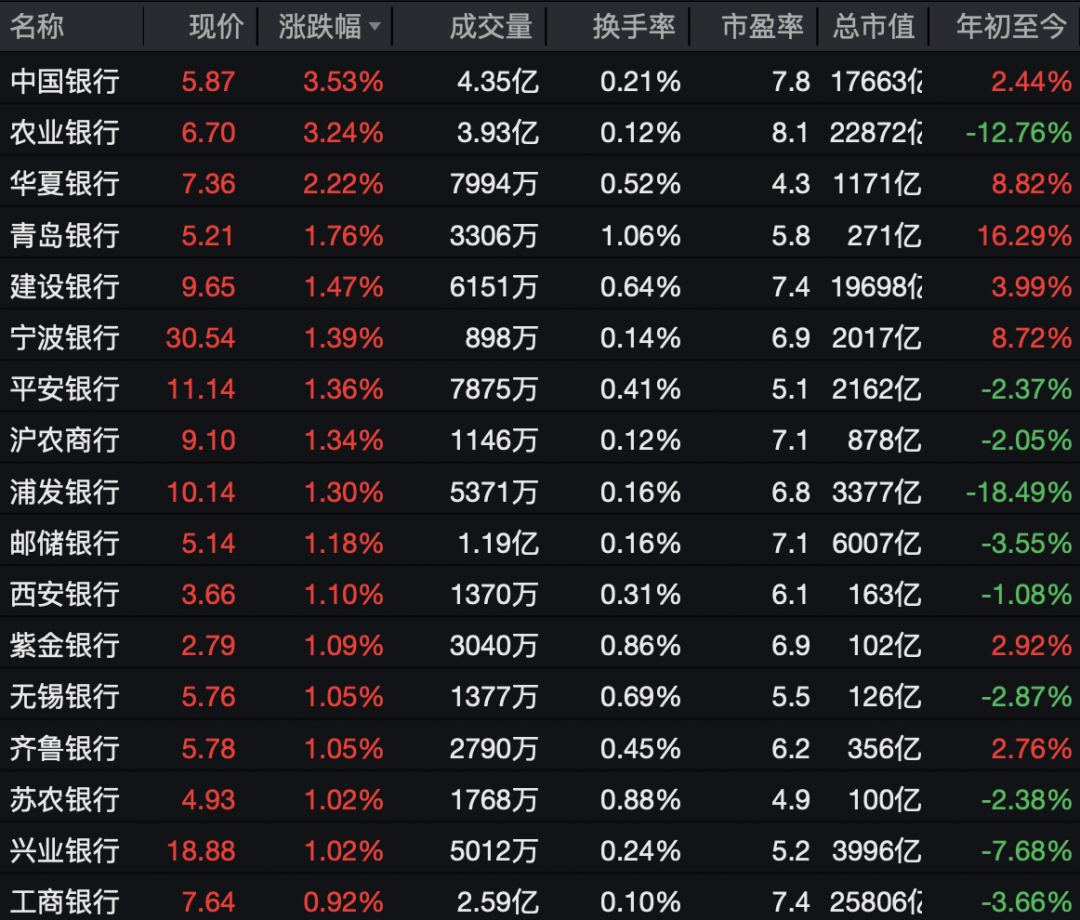Open 华夏银行 stock details
Viewport: 1080px width, 920px height.
click(64, 184)
